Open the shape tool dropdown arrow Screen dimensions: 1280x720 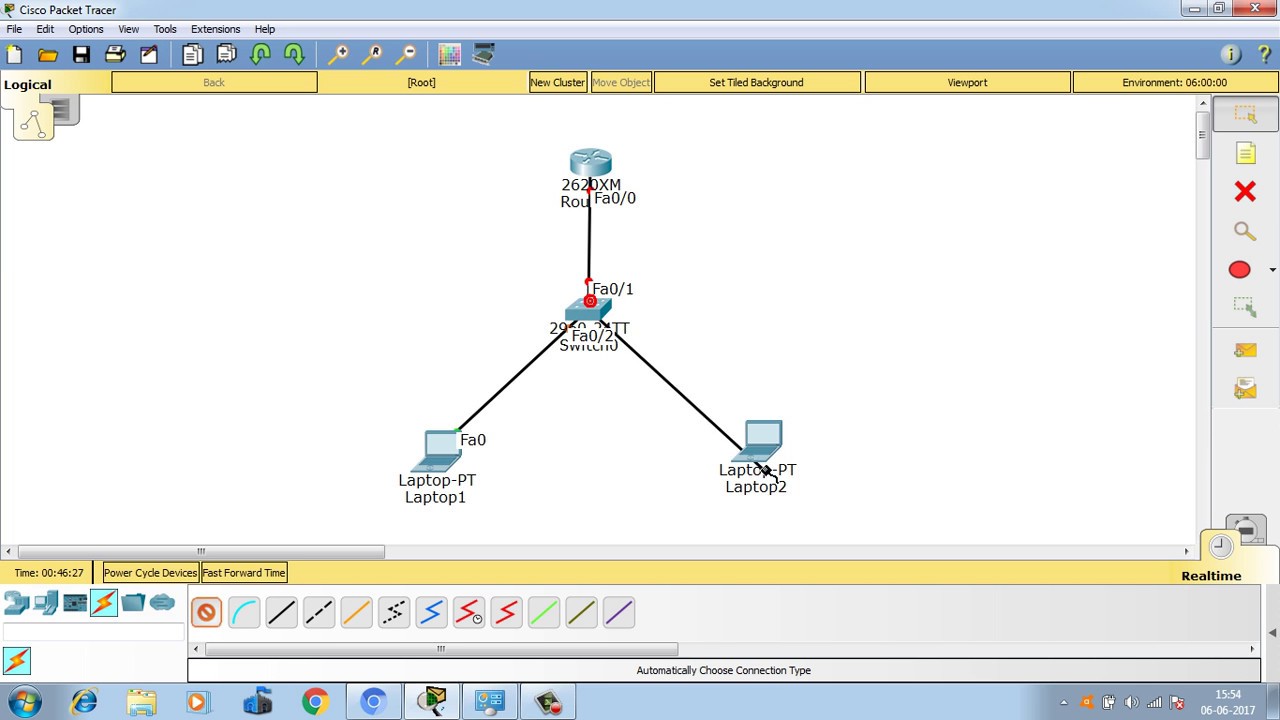click(1272, 270)
